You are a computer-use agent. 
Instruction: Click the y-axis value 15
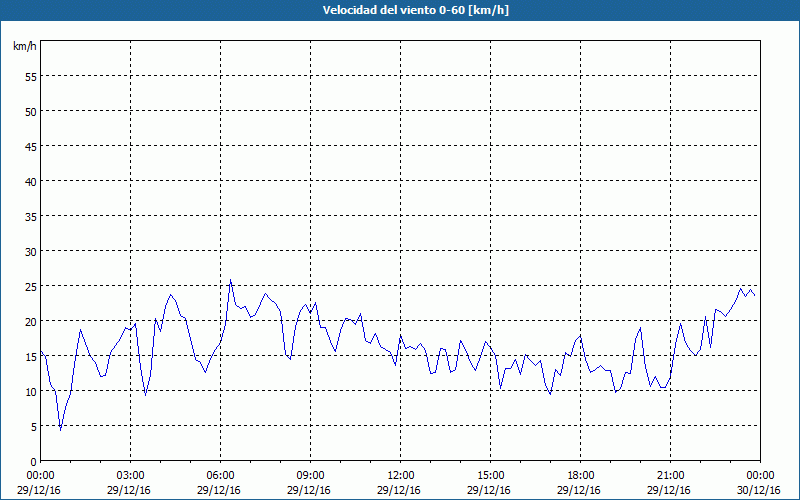tap(31, 356)
